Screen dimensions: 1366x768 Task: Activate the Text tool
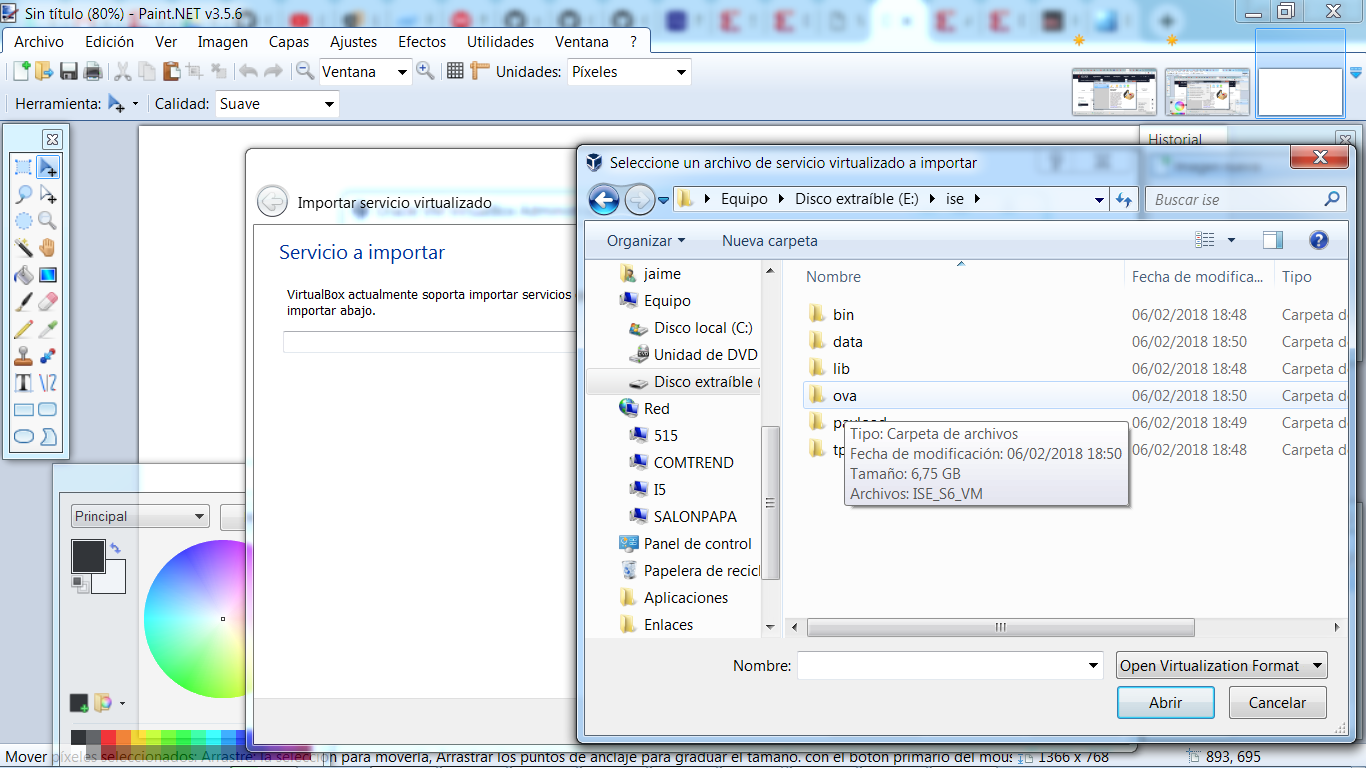pyautogui.click(x=23, y=382)
